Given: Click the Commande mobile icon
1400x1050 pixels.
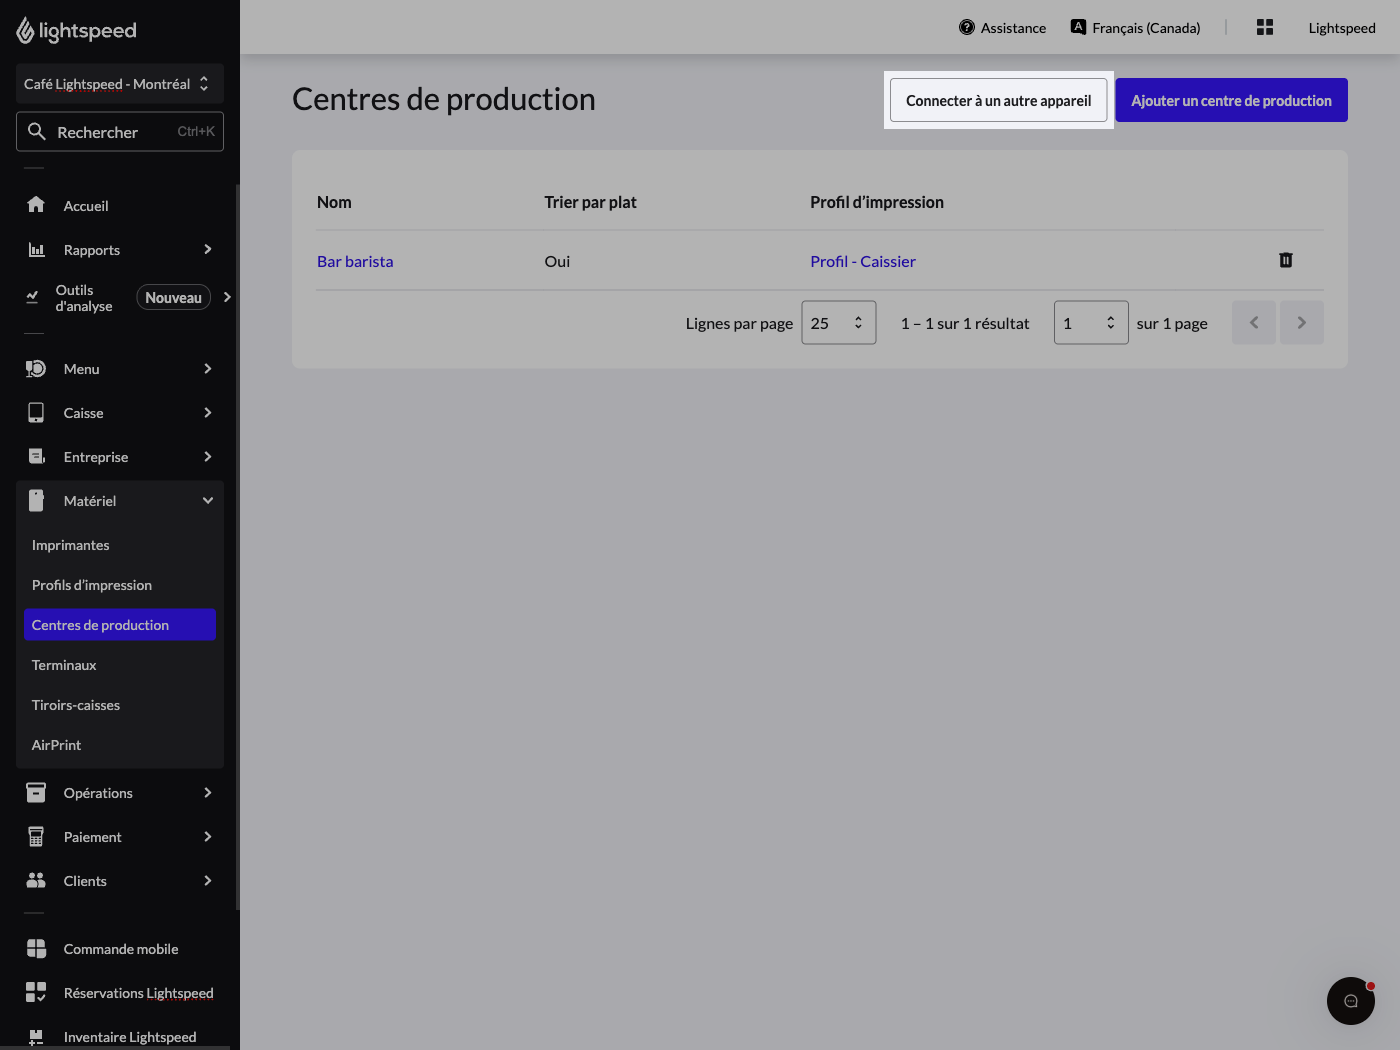Looking at the screenshot, I should [x=36, y=949].
